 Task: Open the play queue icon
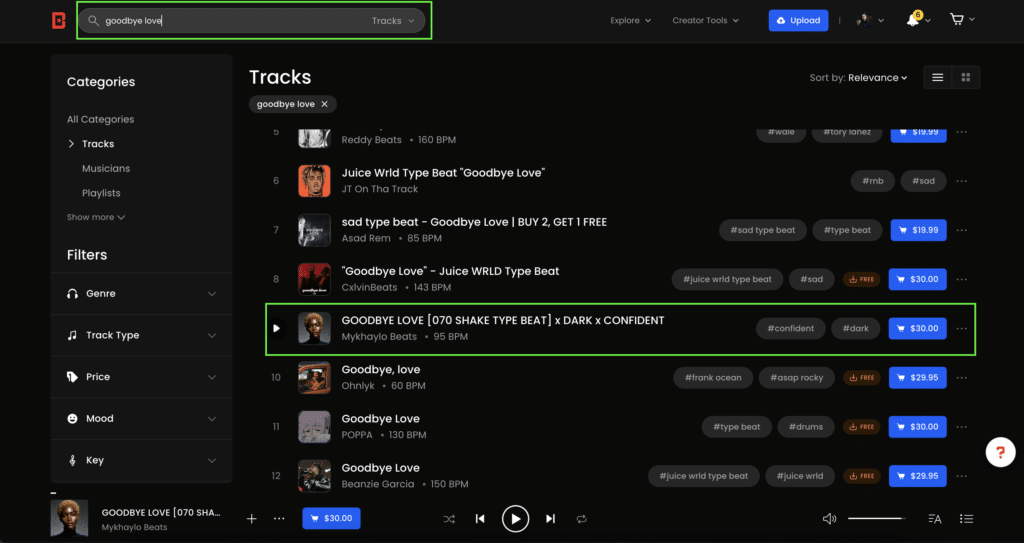[967, 519]
